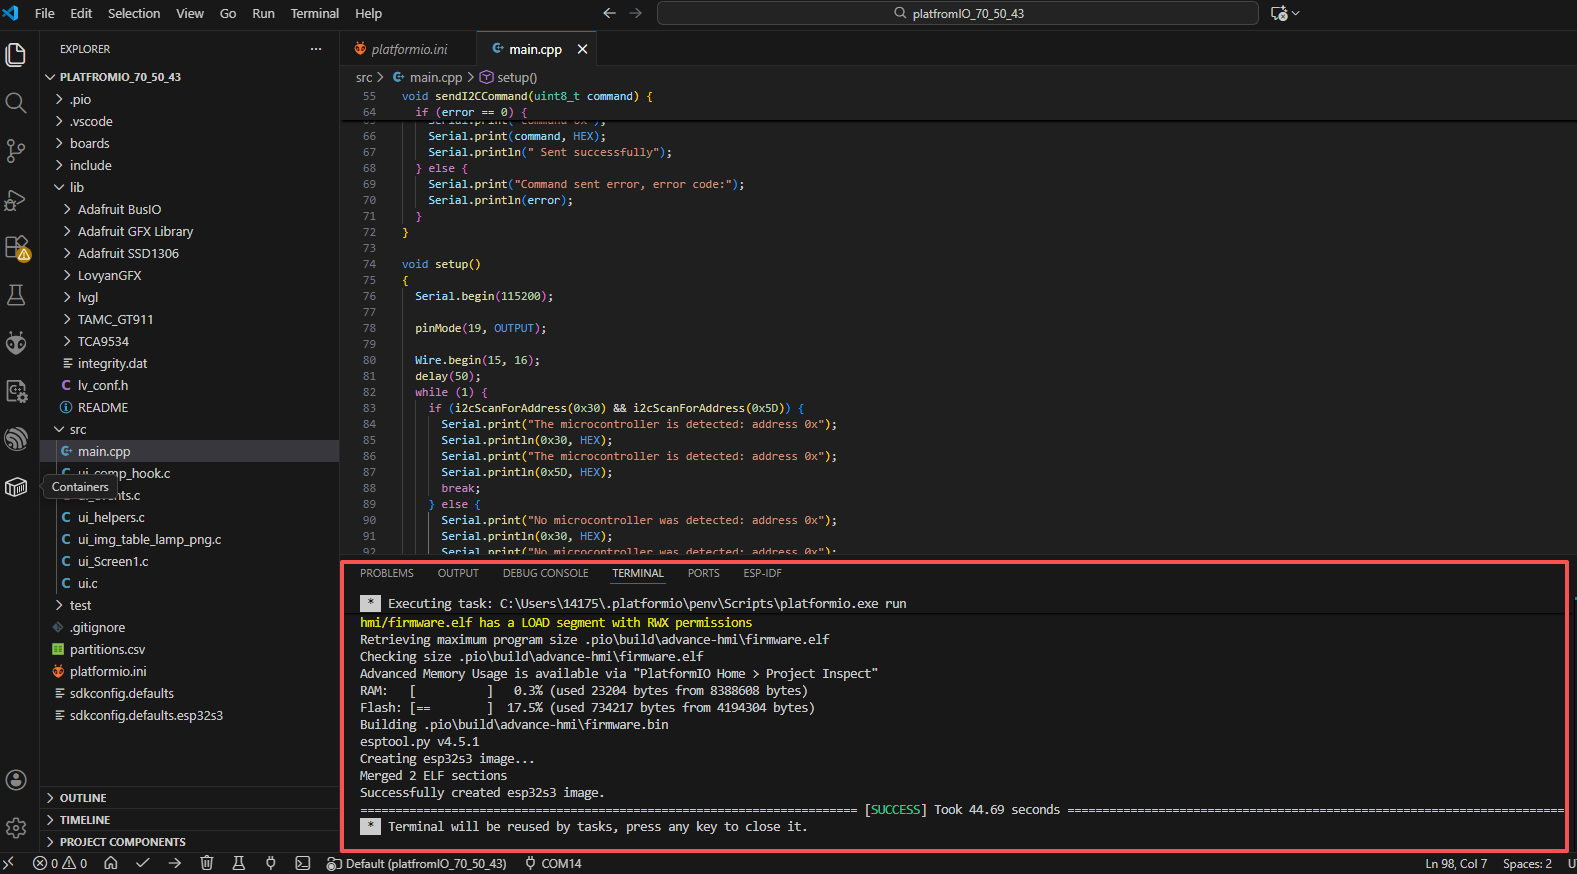1577x874 pixels.
Task: Click Default environment switcher in status bar
Action: pyautogui.click(x=417, y=863)
